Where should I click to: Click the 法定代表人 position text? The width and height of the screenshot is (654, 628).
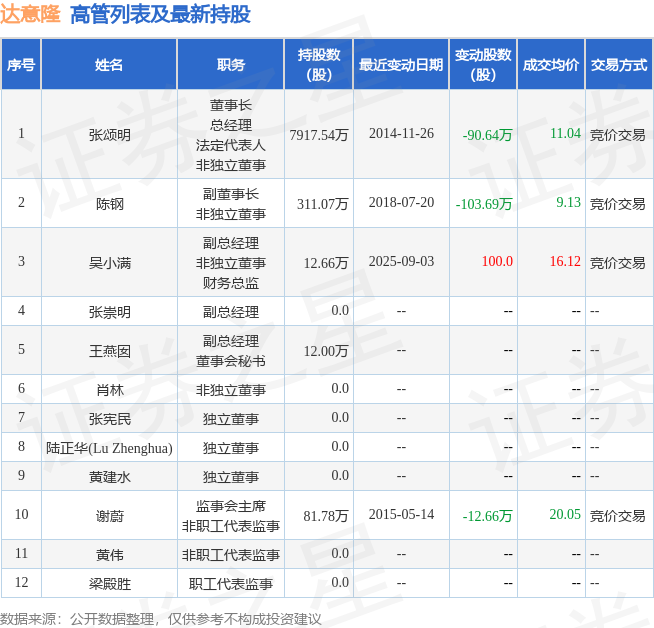point(231,145)
